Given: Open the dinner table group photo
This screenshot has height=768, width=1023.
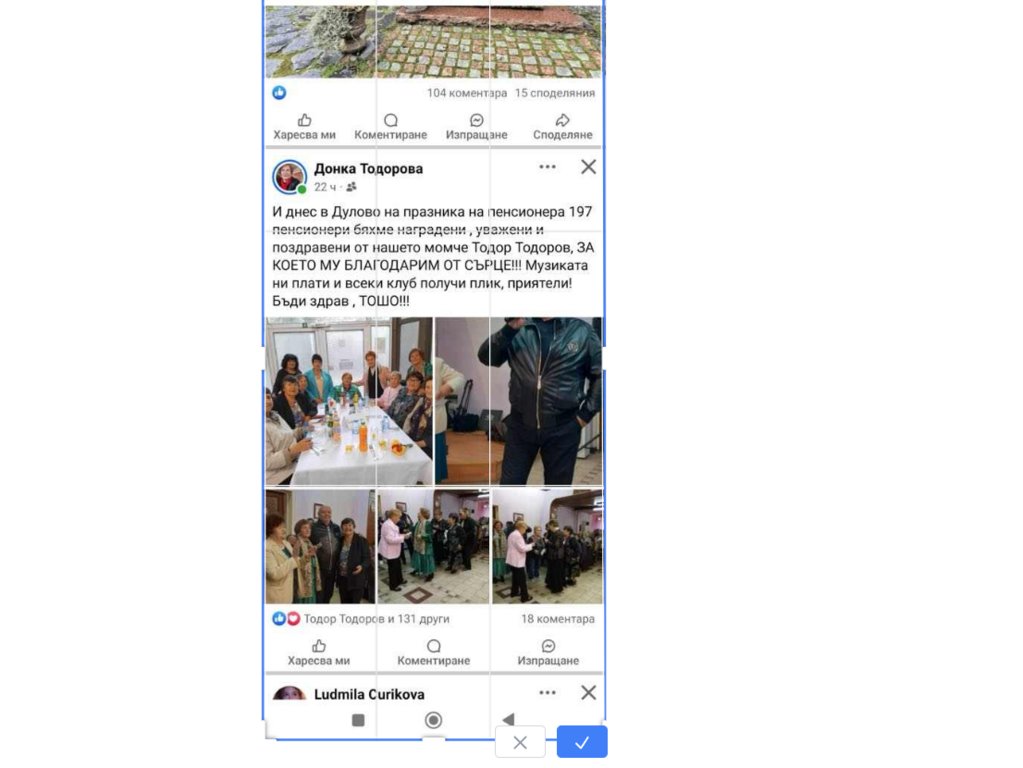Looking at the screenshot, I should [348, 401].
